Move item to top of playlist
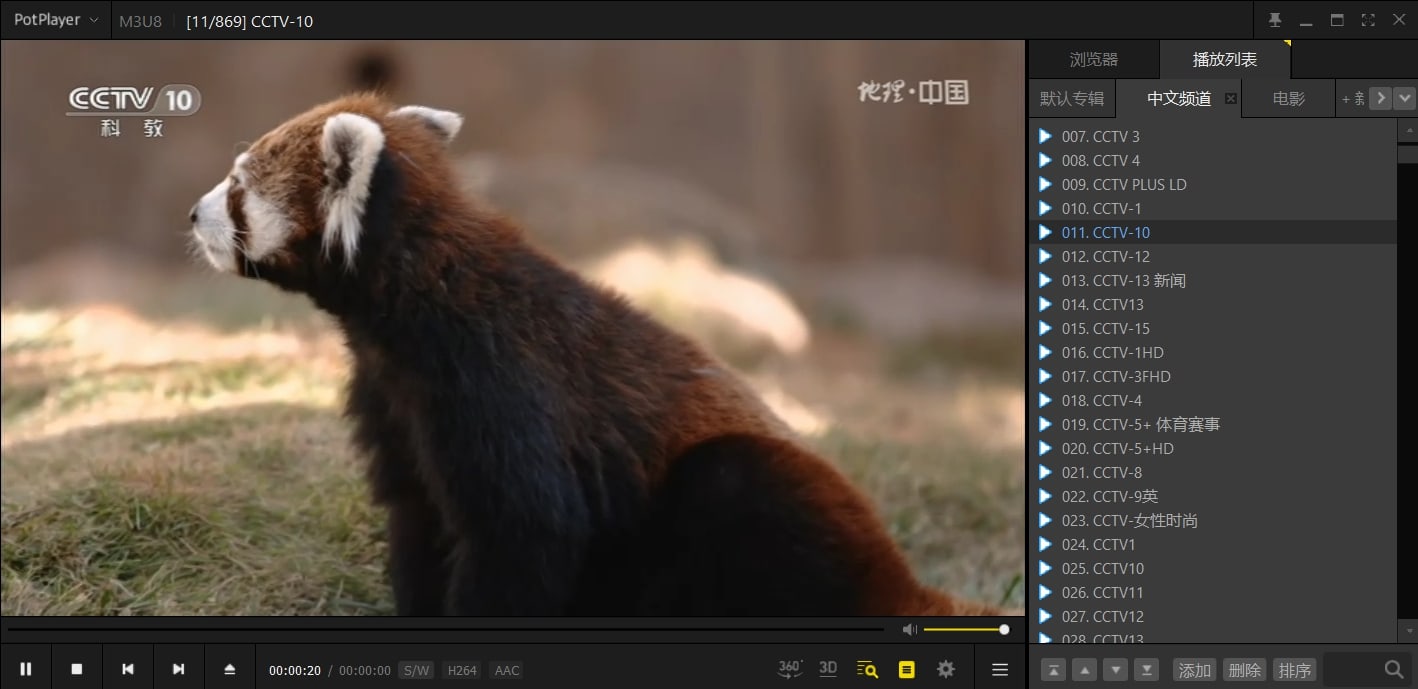Image resolution: width=1418 pixels, height=689 pixels. point(1053,670)
